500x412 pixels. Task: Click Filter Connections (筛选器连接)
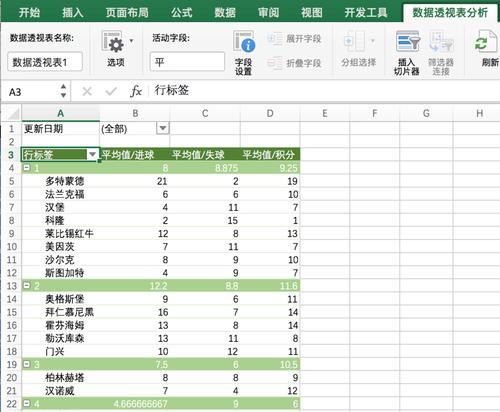(x=441, y=53)
